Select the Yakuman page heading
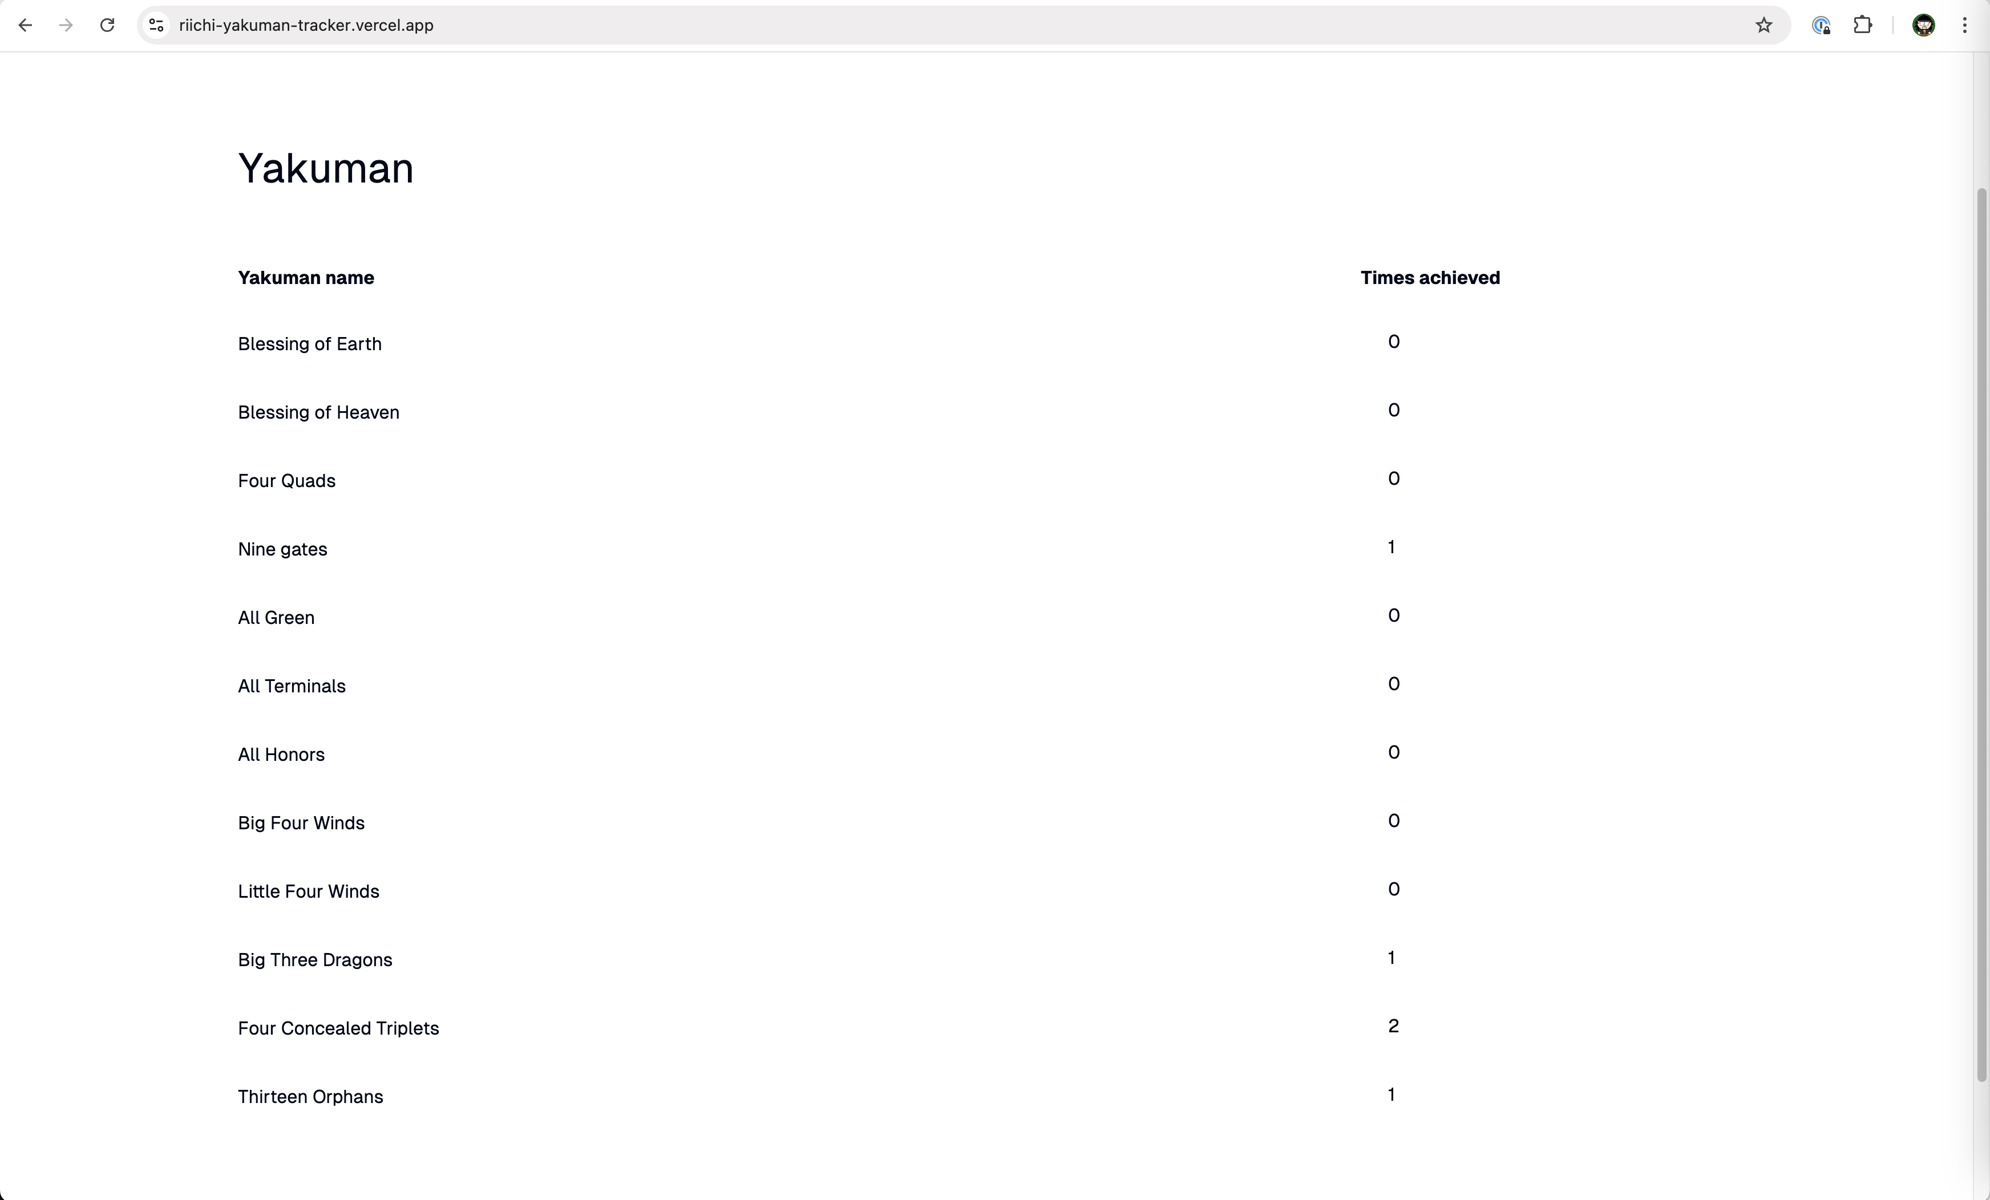Image resolution: width=1990 pixels, height=1200 pixels. click(x=325, y=168)
